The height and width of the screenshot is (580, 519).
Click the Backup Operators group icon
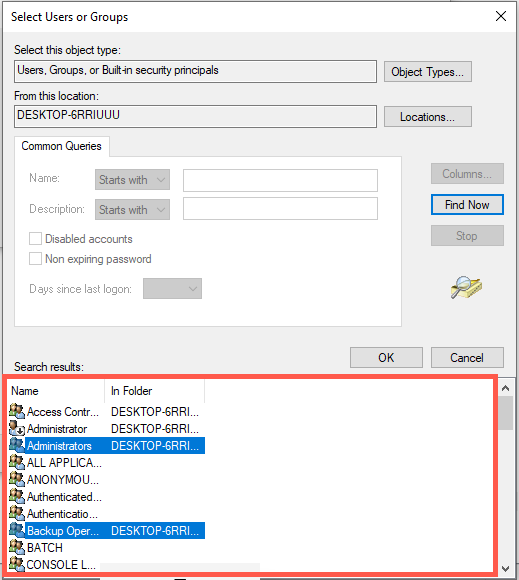17,530
